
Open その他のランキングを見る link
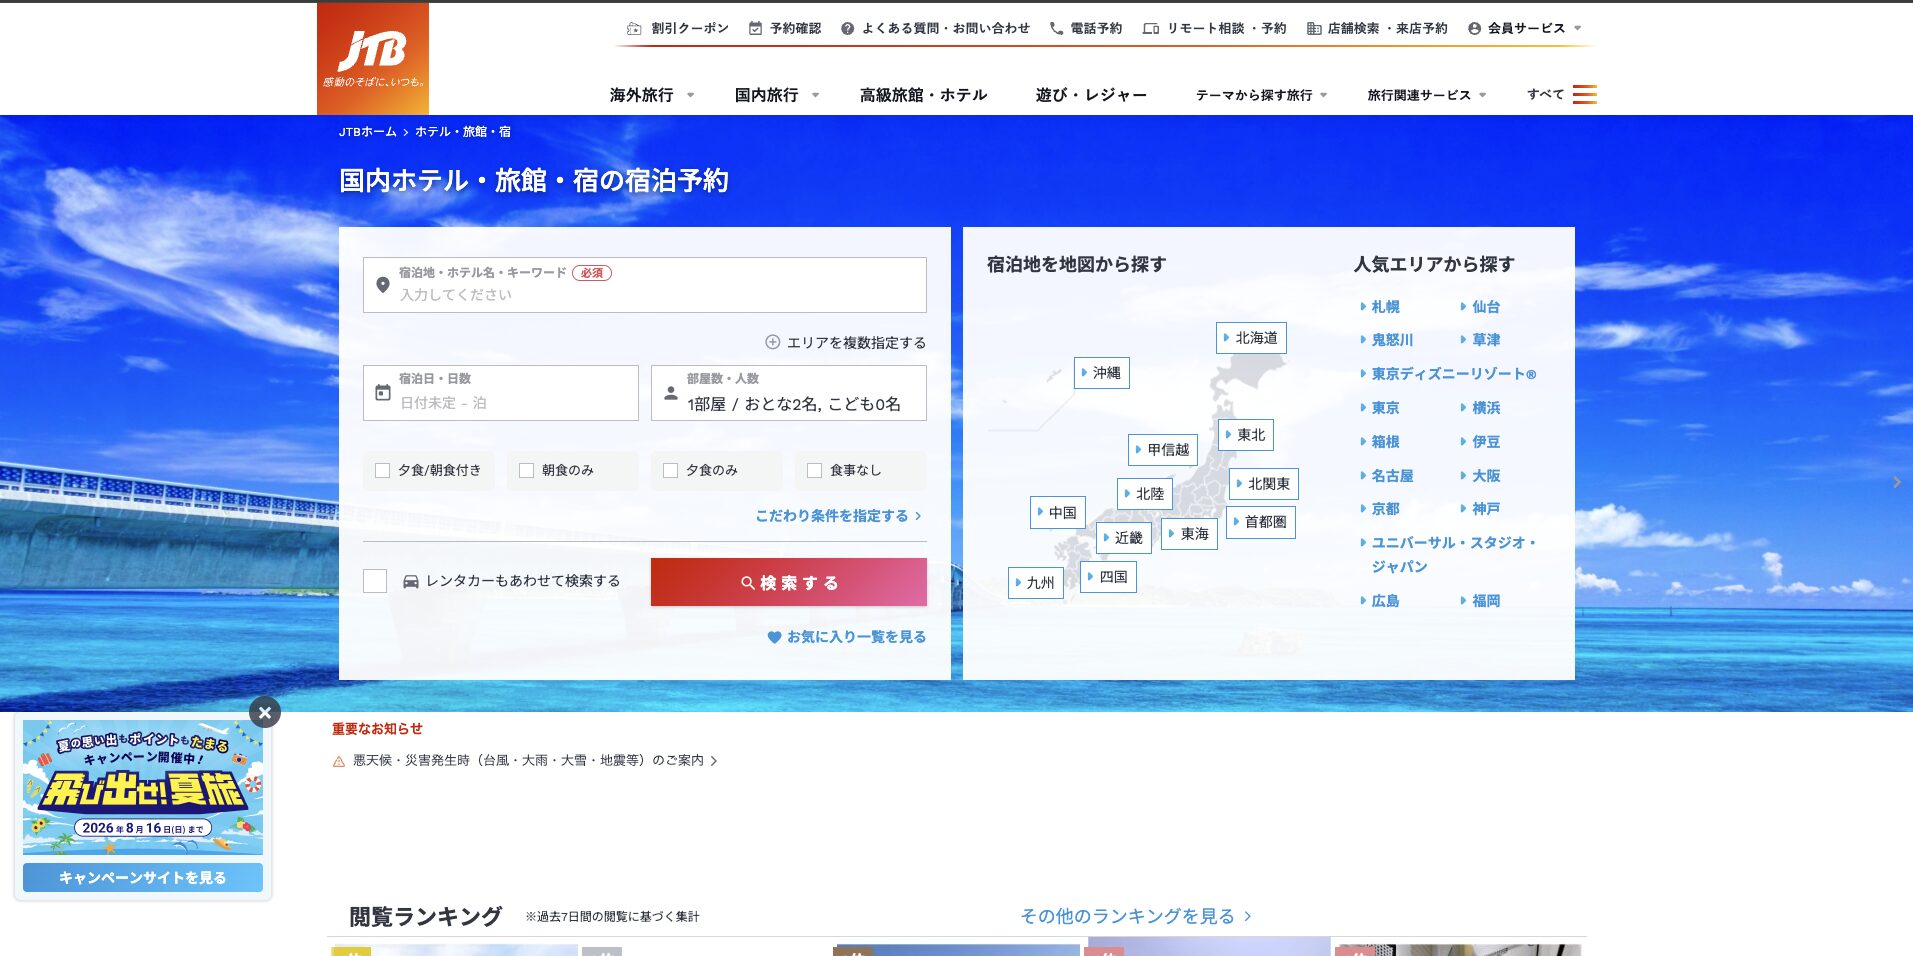[x=1136, y=916]
